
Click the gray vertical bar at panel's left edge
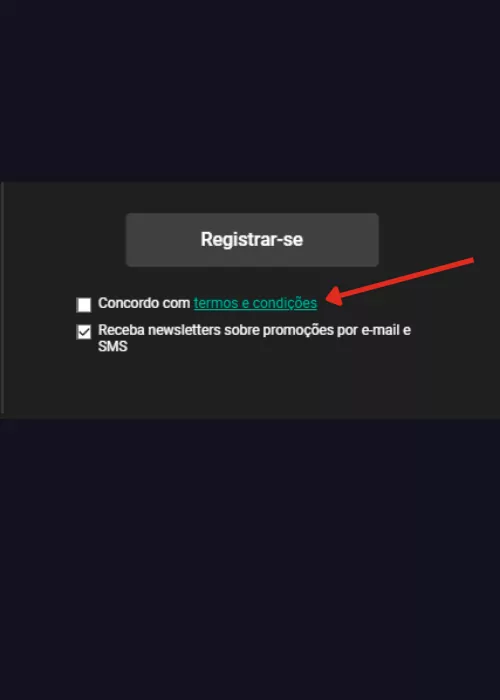click(x=2, y=298)
